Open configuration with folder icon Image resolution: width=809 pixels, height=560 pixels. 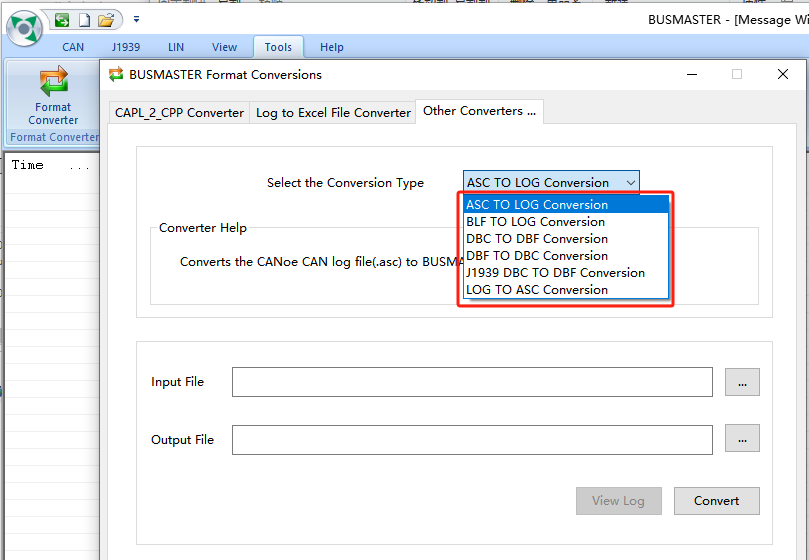click(x=106, y=20)
